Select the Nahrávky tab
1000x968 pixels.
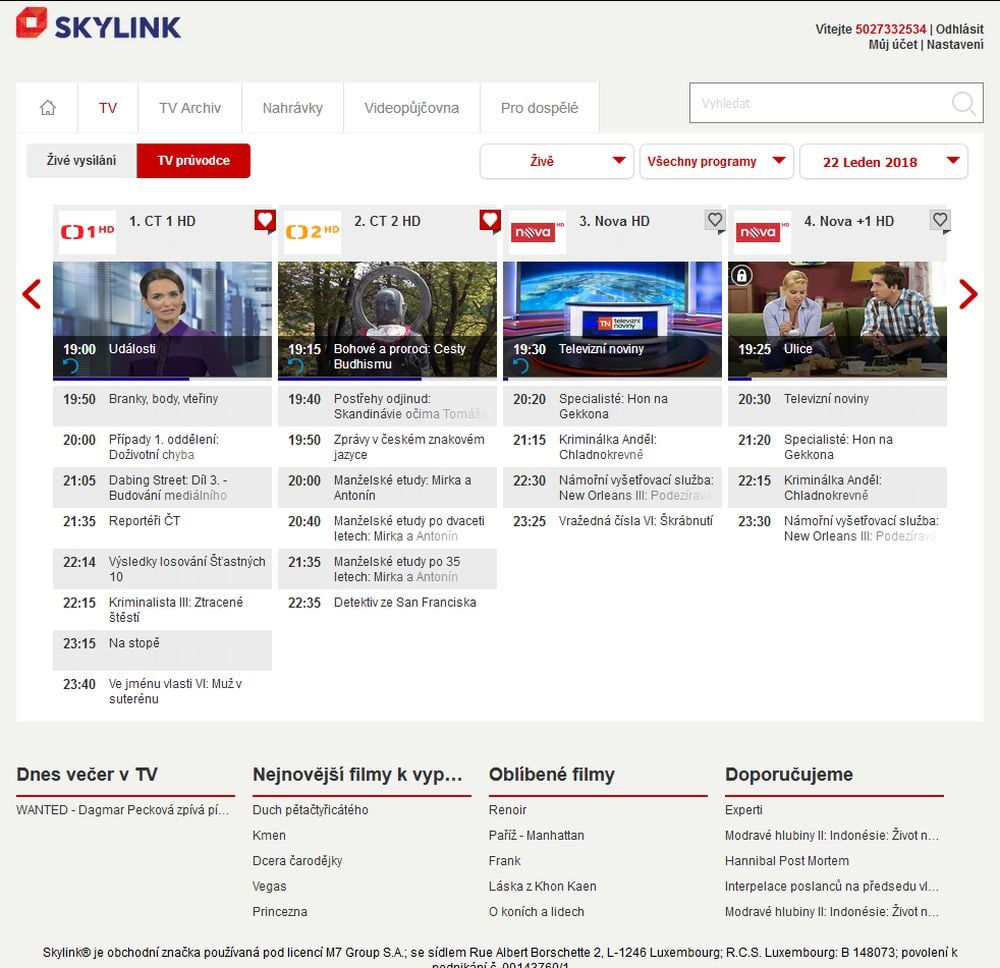click(293, 107)
